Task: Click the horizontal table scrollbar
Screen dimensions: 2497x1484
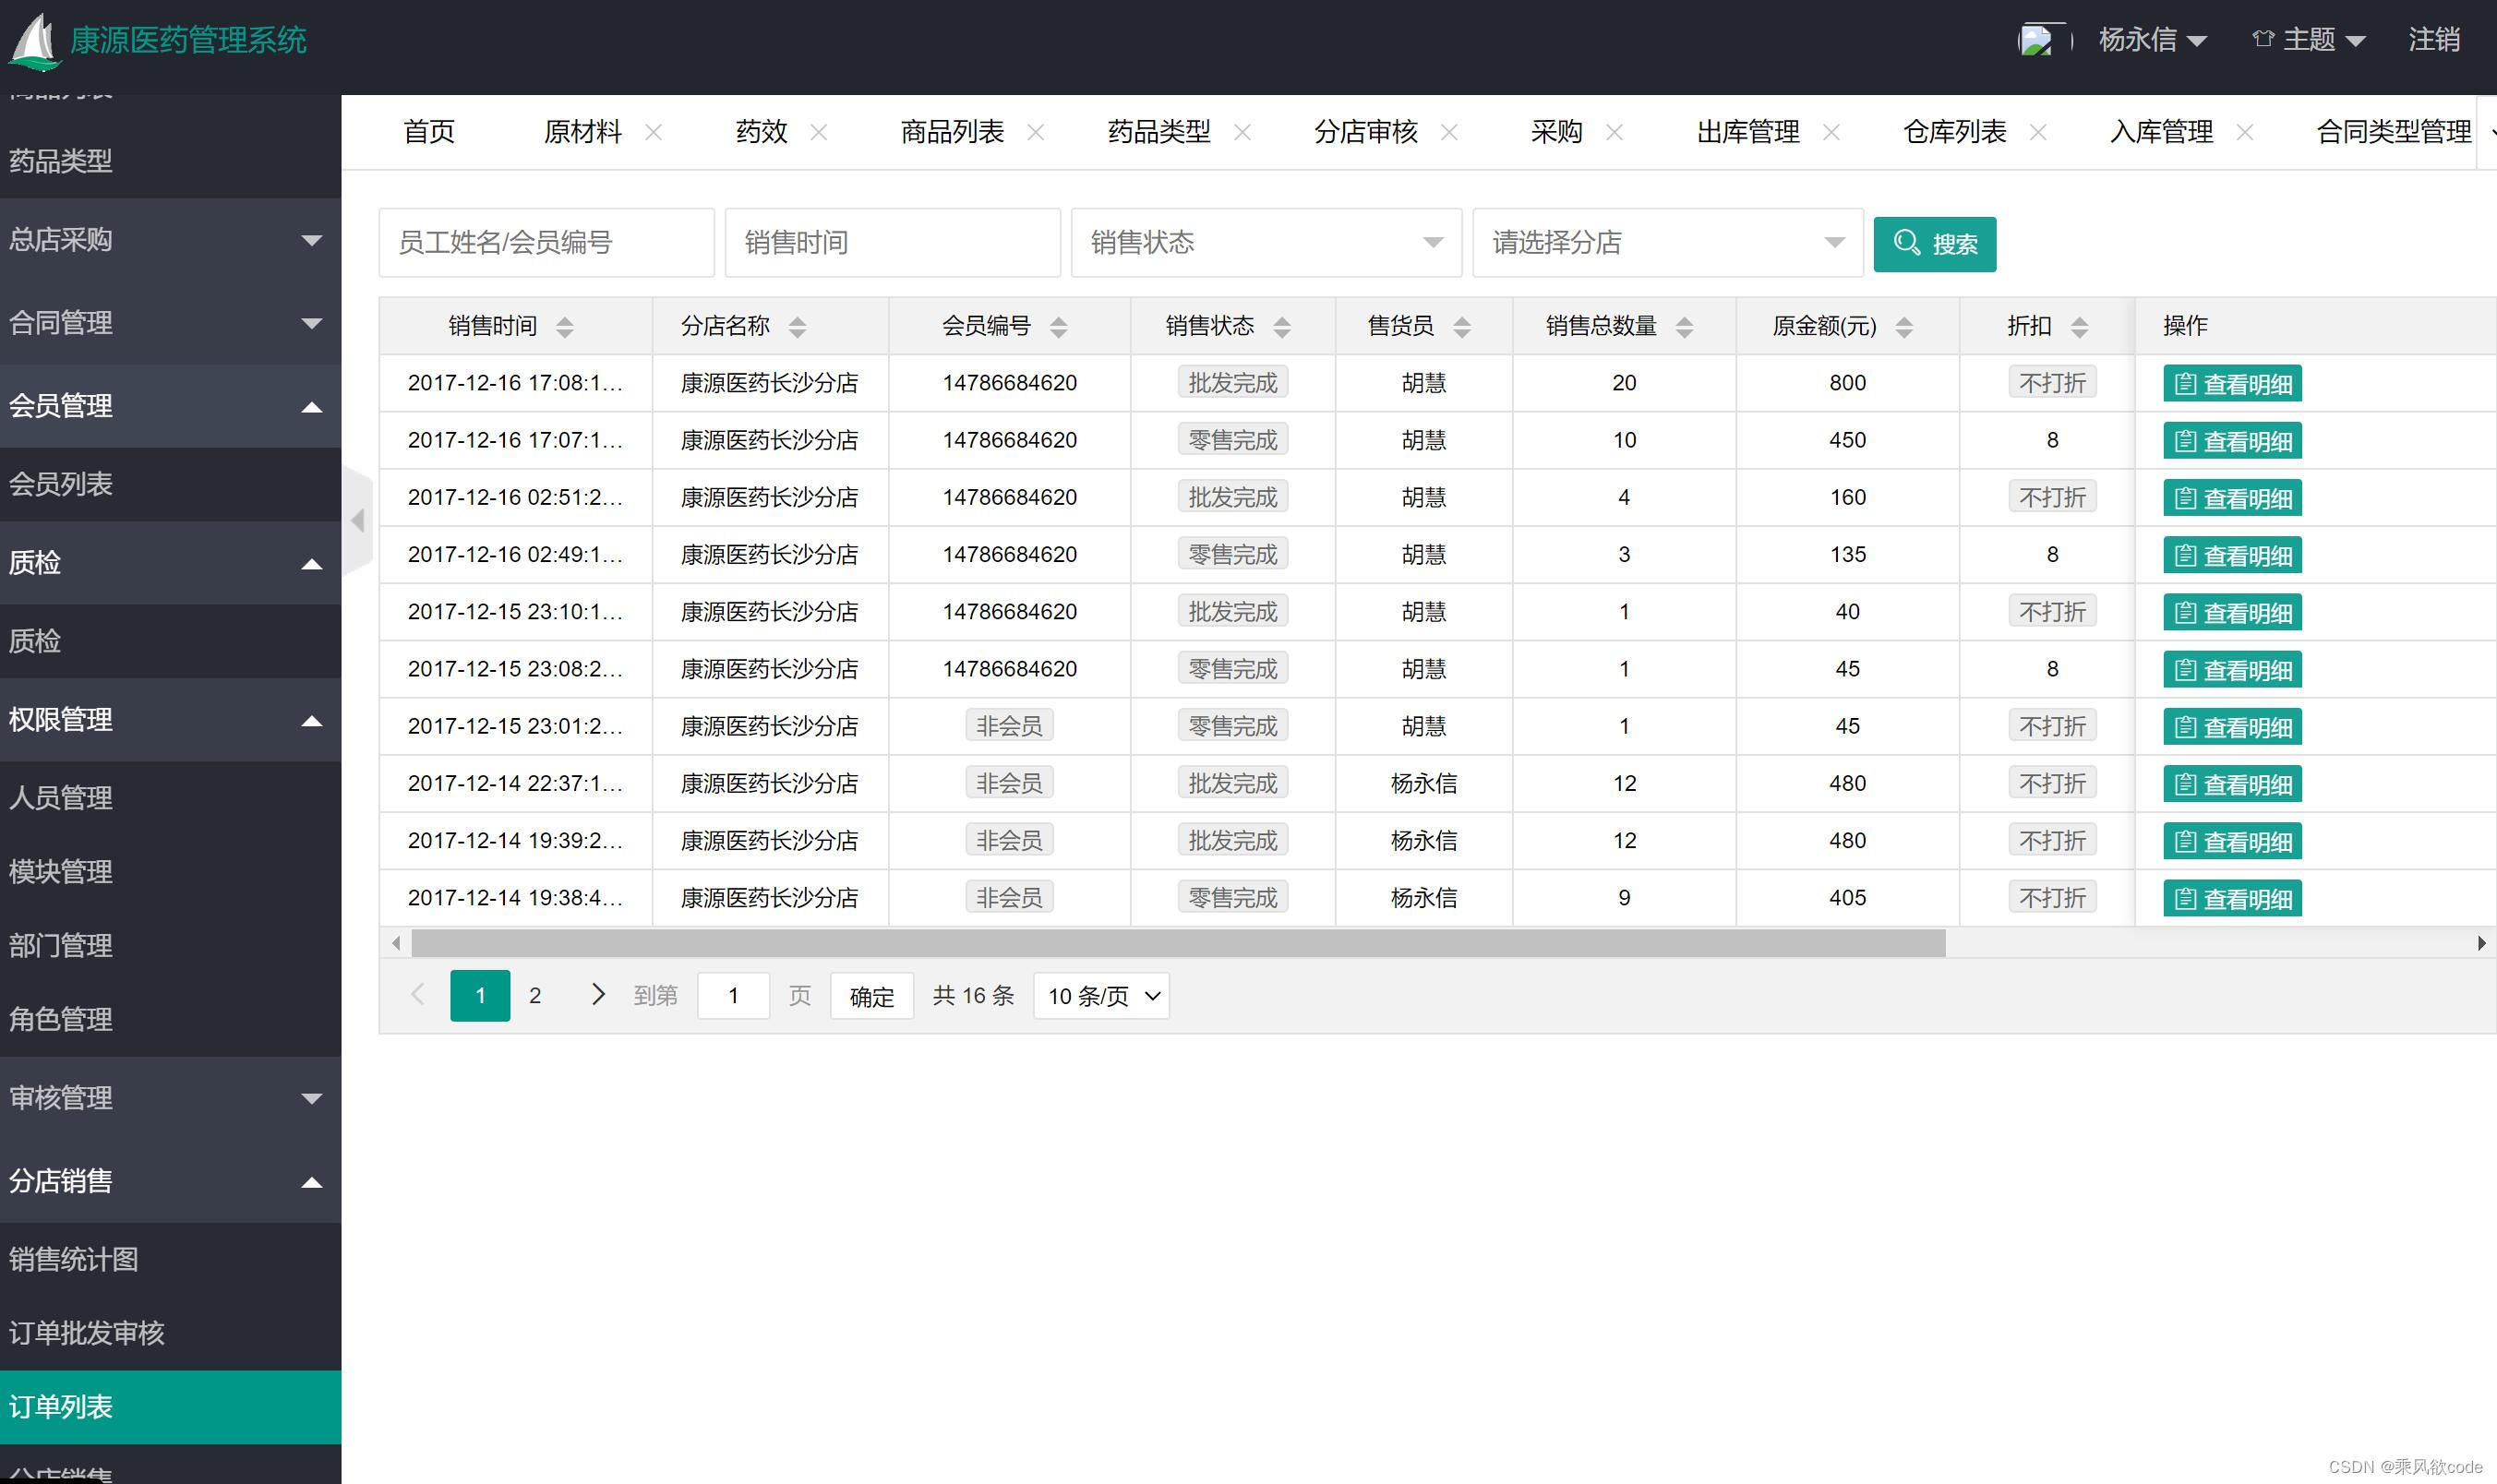Action: pos(1177,943)
